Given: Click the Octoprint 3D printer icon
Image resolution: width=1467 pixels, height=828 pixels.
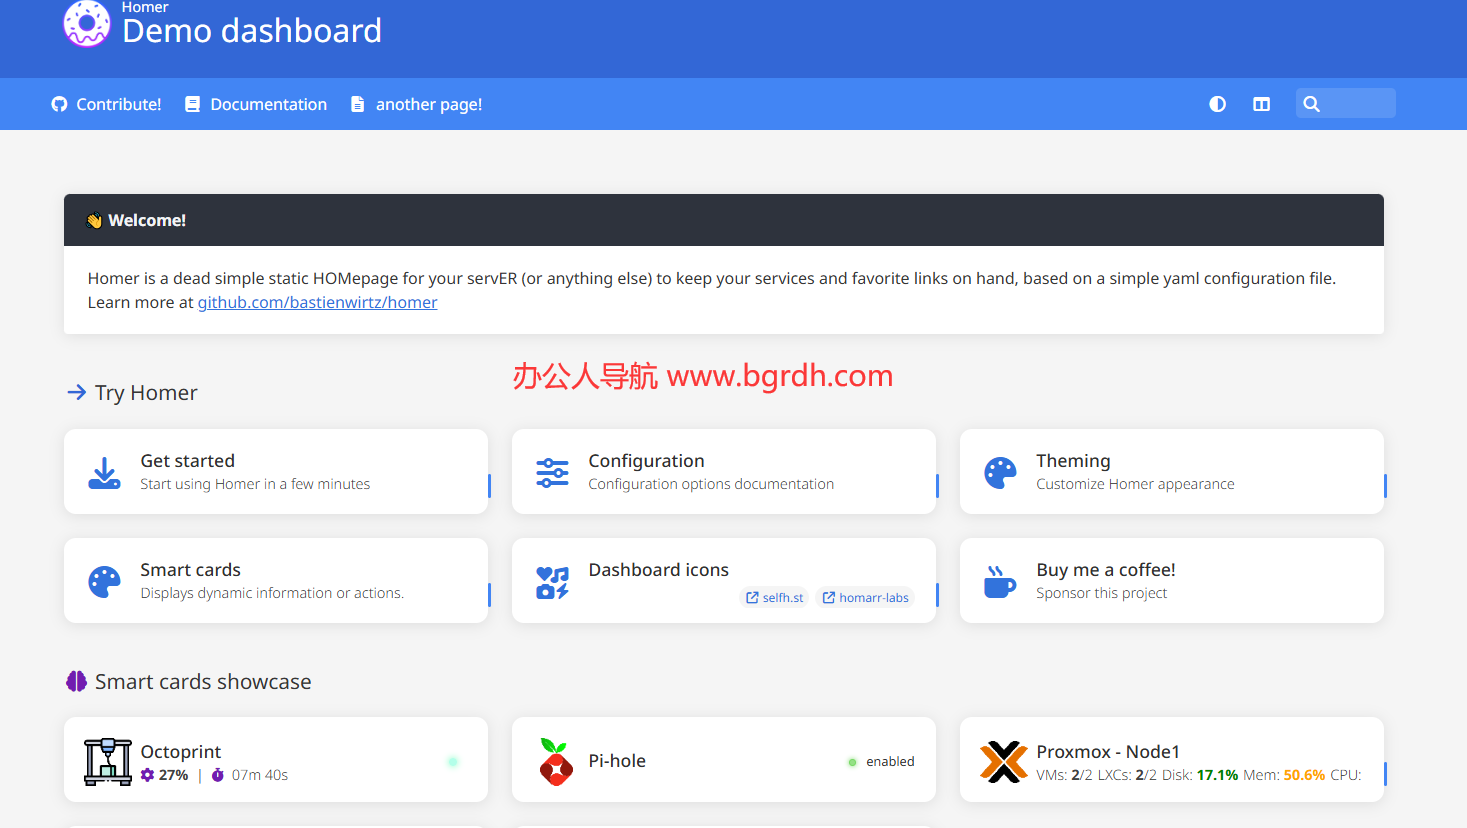Looking at the screenshot, I should 108,761.
